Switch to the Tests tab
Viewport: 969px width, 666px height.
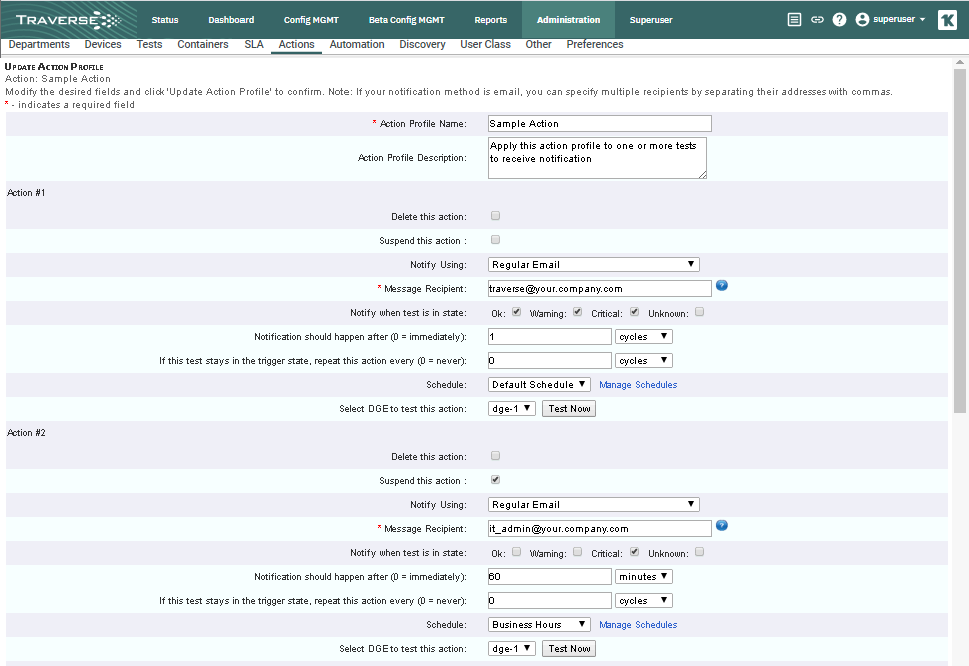(150, 44)
